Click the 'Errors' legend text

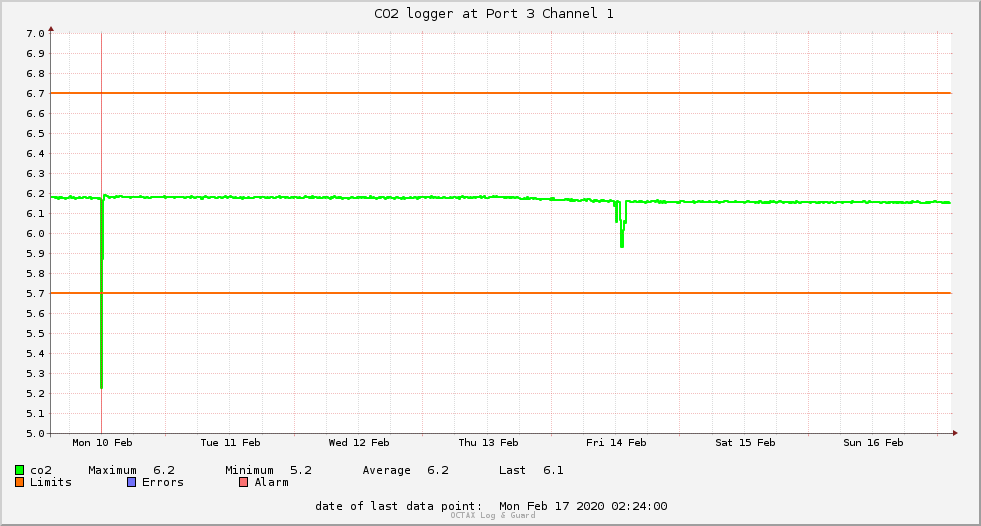tap(163, 482)
